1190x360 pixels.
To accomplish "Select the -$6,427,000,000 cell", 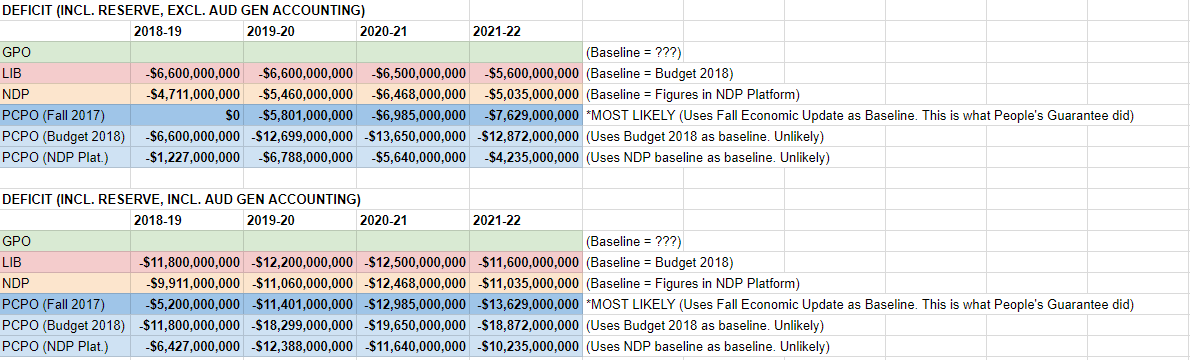I will tap(187, 347).
